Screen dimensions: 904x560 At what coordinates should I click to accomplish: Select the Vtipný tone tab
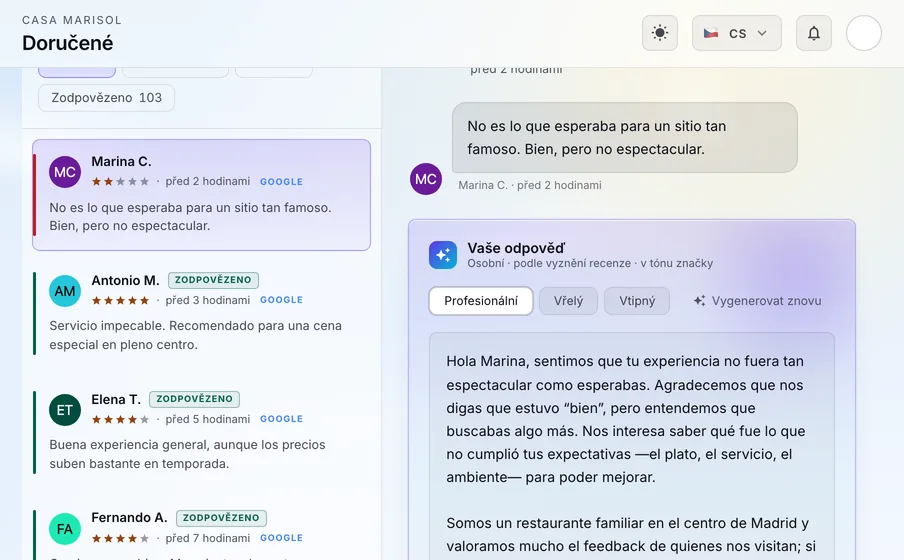pos(637,301)
